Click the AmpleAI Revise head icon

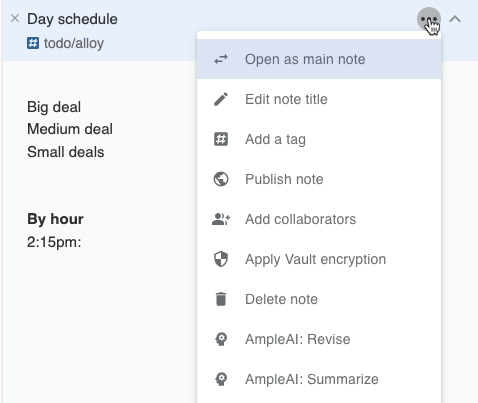click(221, 339)
